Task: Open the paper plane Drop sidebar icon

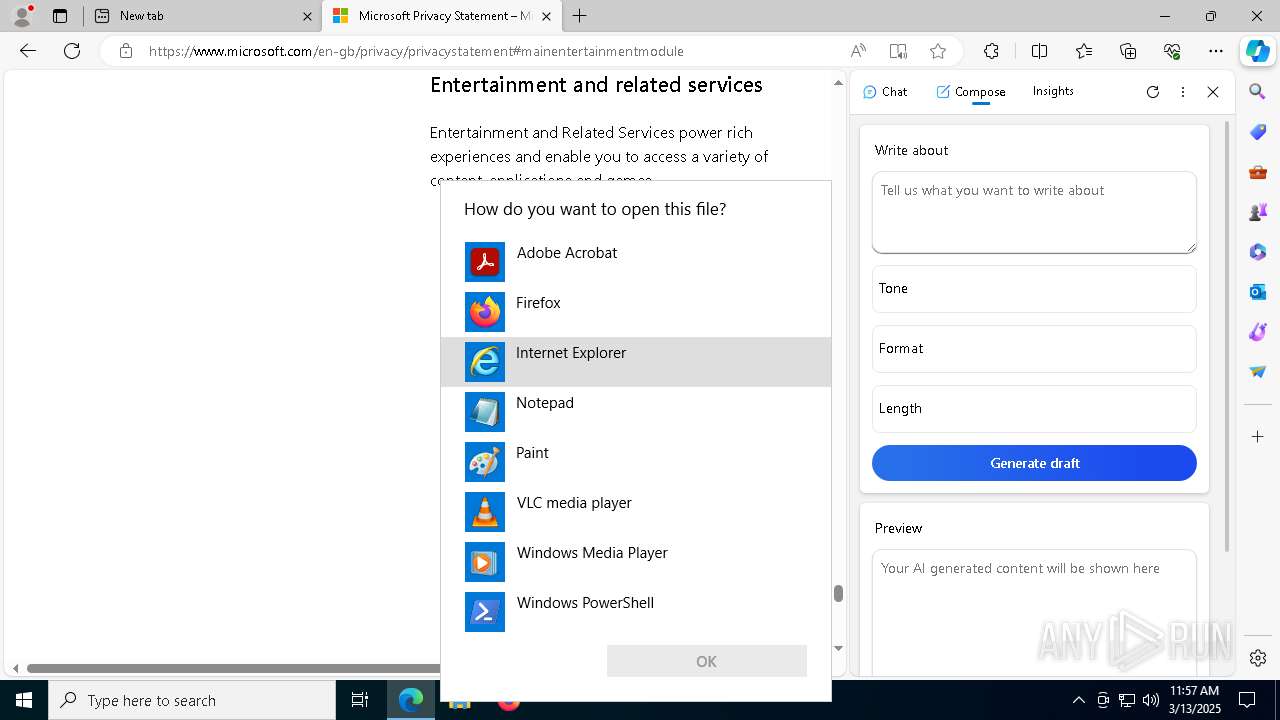Action: pos(1258,372)
